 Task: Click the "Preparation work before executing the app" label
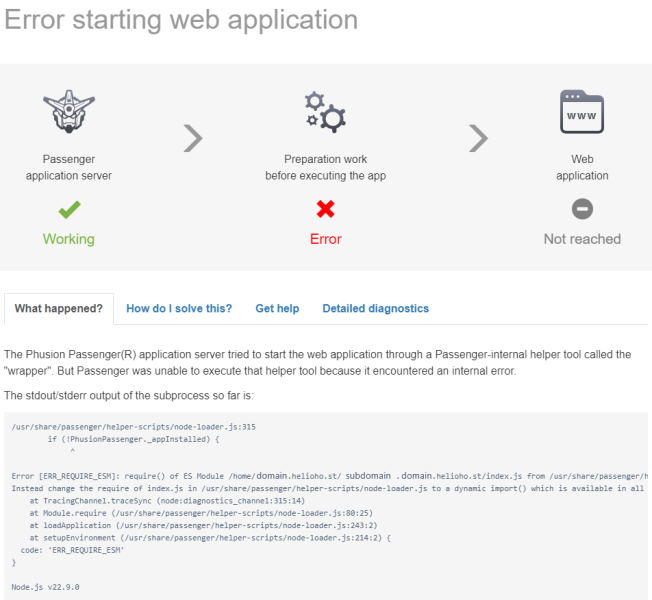tap(325, 167)
